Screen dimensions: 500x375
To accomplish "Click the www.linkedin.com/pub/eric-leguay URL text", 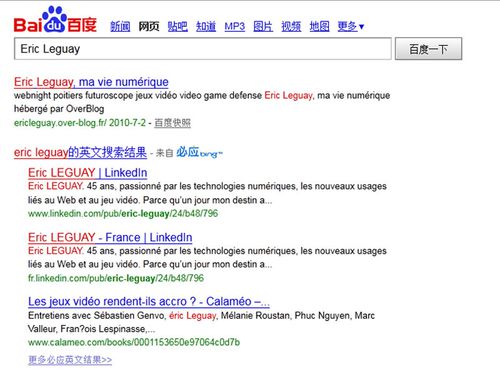I will 123,214.
